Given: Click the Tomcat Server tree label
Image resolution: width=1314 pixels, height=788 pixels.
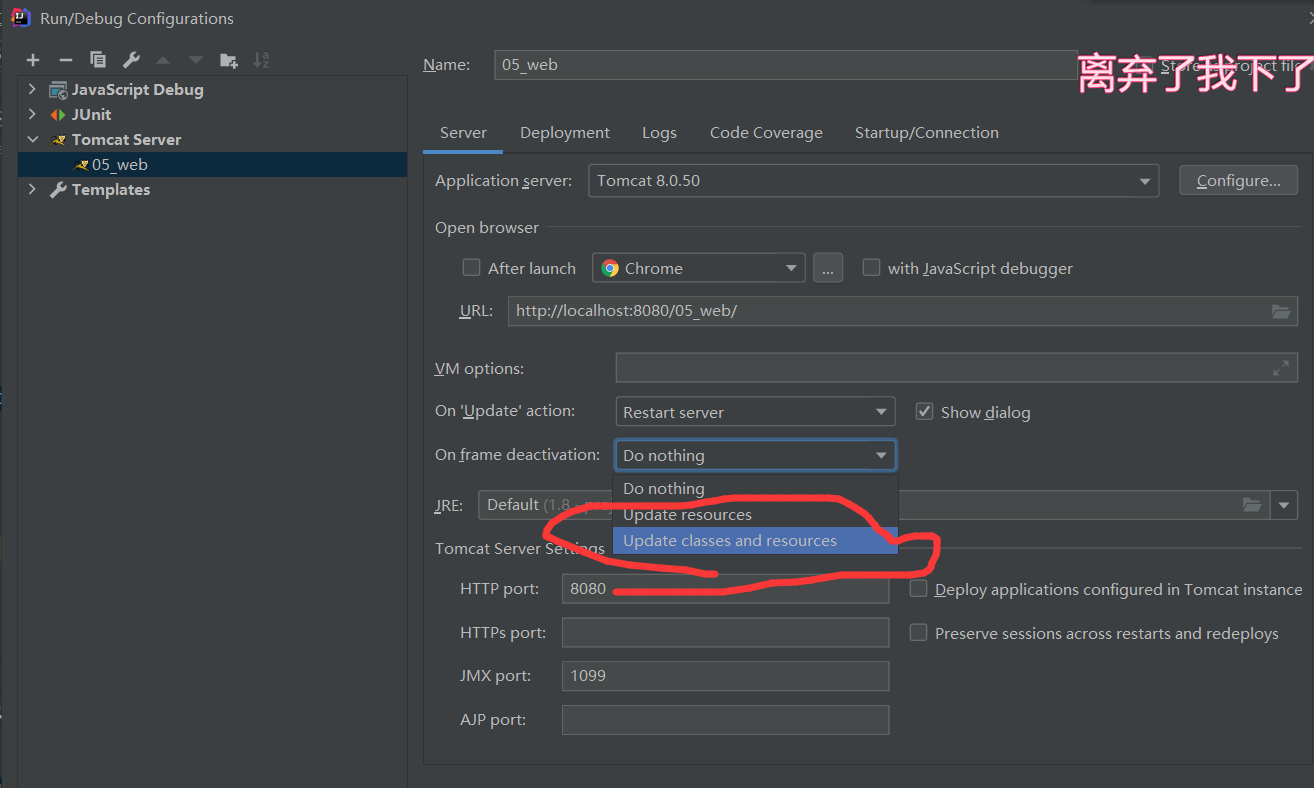Looking at the screenshot, I should (x=127, y=140).
